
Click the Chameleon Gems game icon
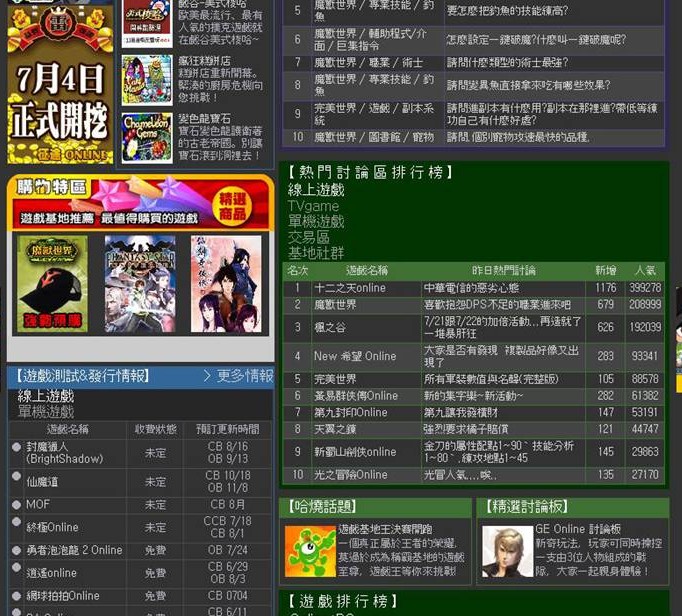(x=147, y=137)
